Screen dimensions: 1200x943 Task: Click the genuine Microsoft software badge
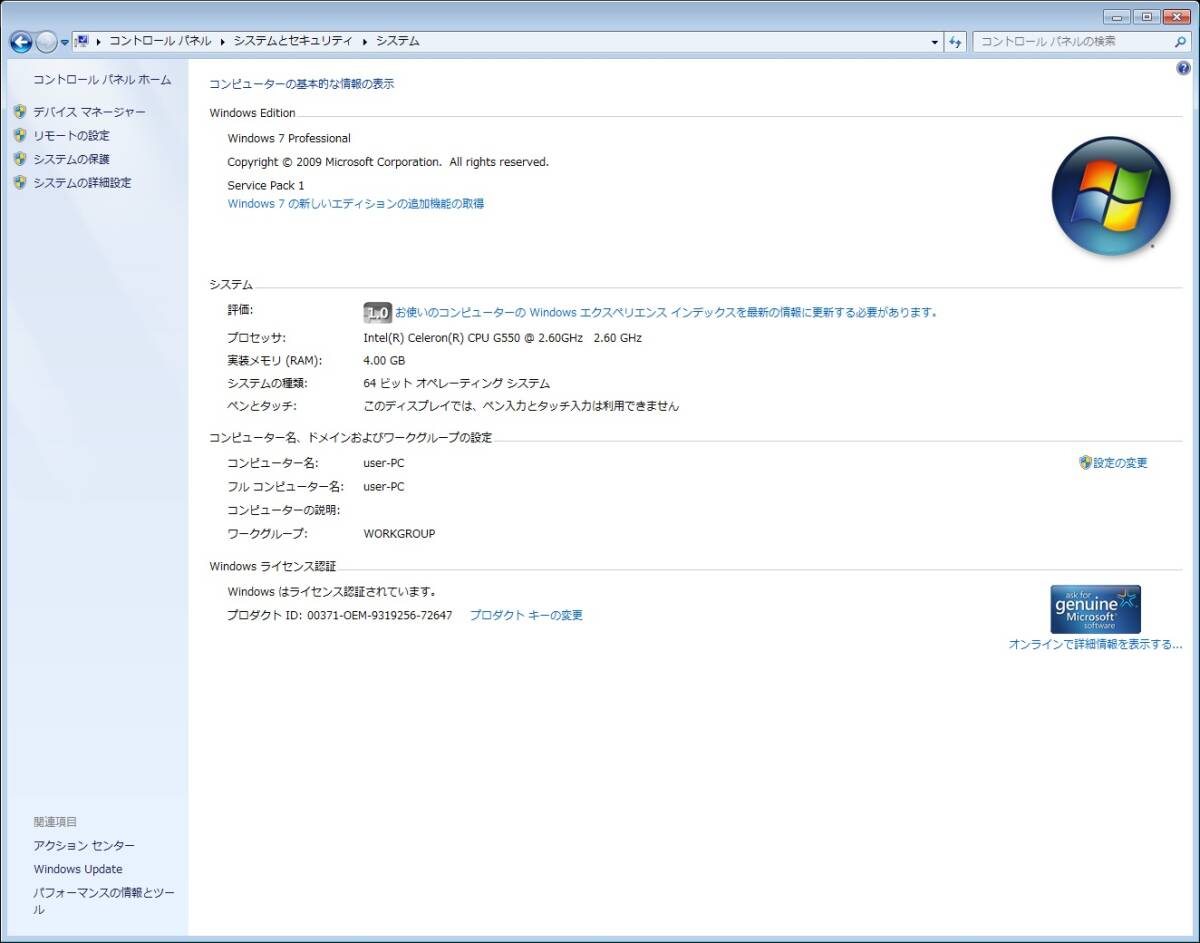(x=1095, y=609)
